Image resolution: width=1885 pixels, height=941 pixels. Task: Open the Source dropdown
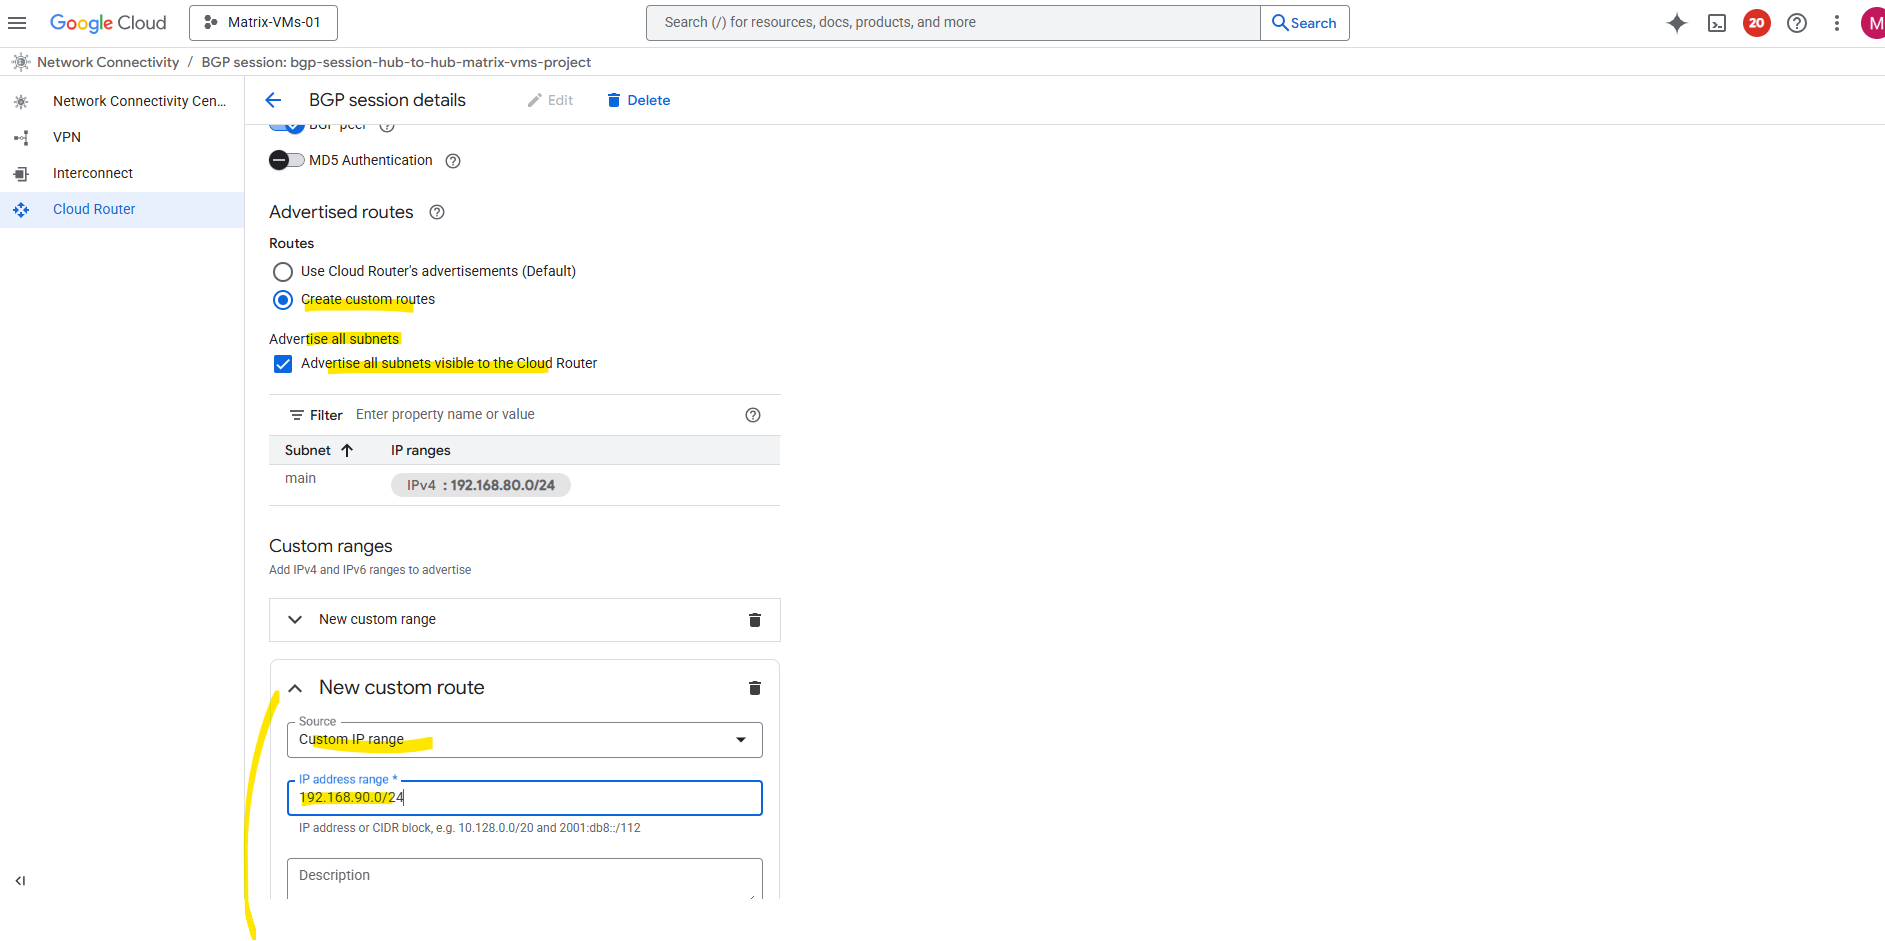525,740
